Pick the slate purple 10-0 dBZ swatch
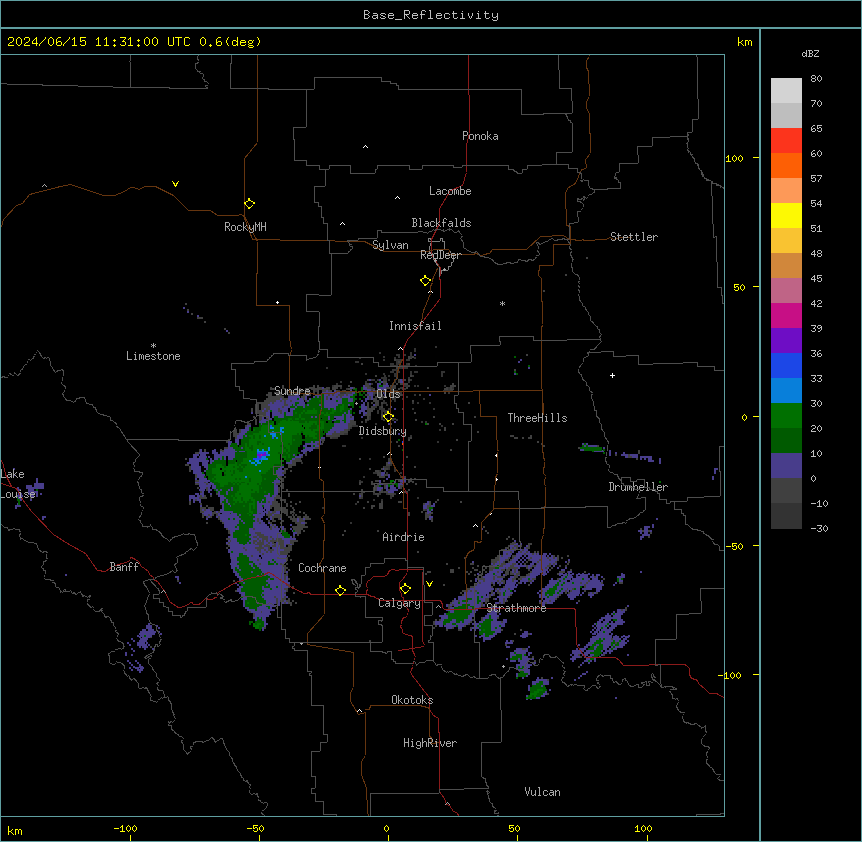Image resolution: width=862 pixels, height=842 pixels. point(786,466)
